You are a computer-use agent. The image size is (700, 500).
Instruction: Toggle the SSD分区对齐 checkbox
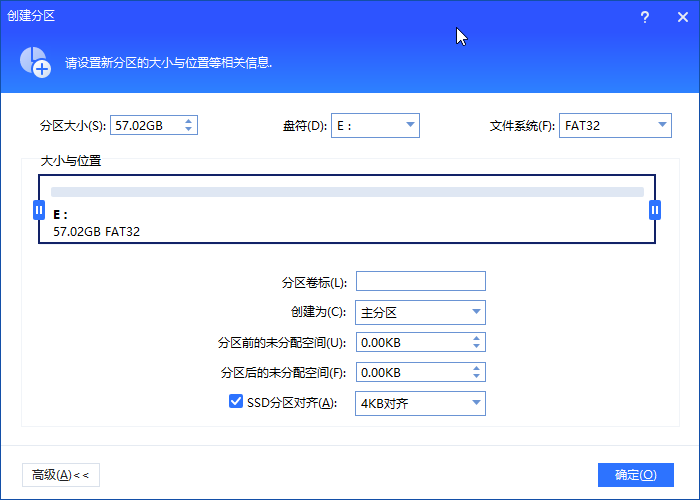point(236,402)
